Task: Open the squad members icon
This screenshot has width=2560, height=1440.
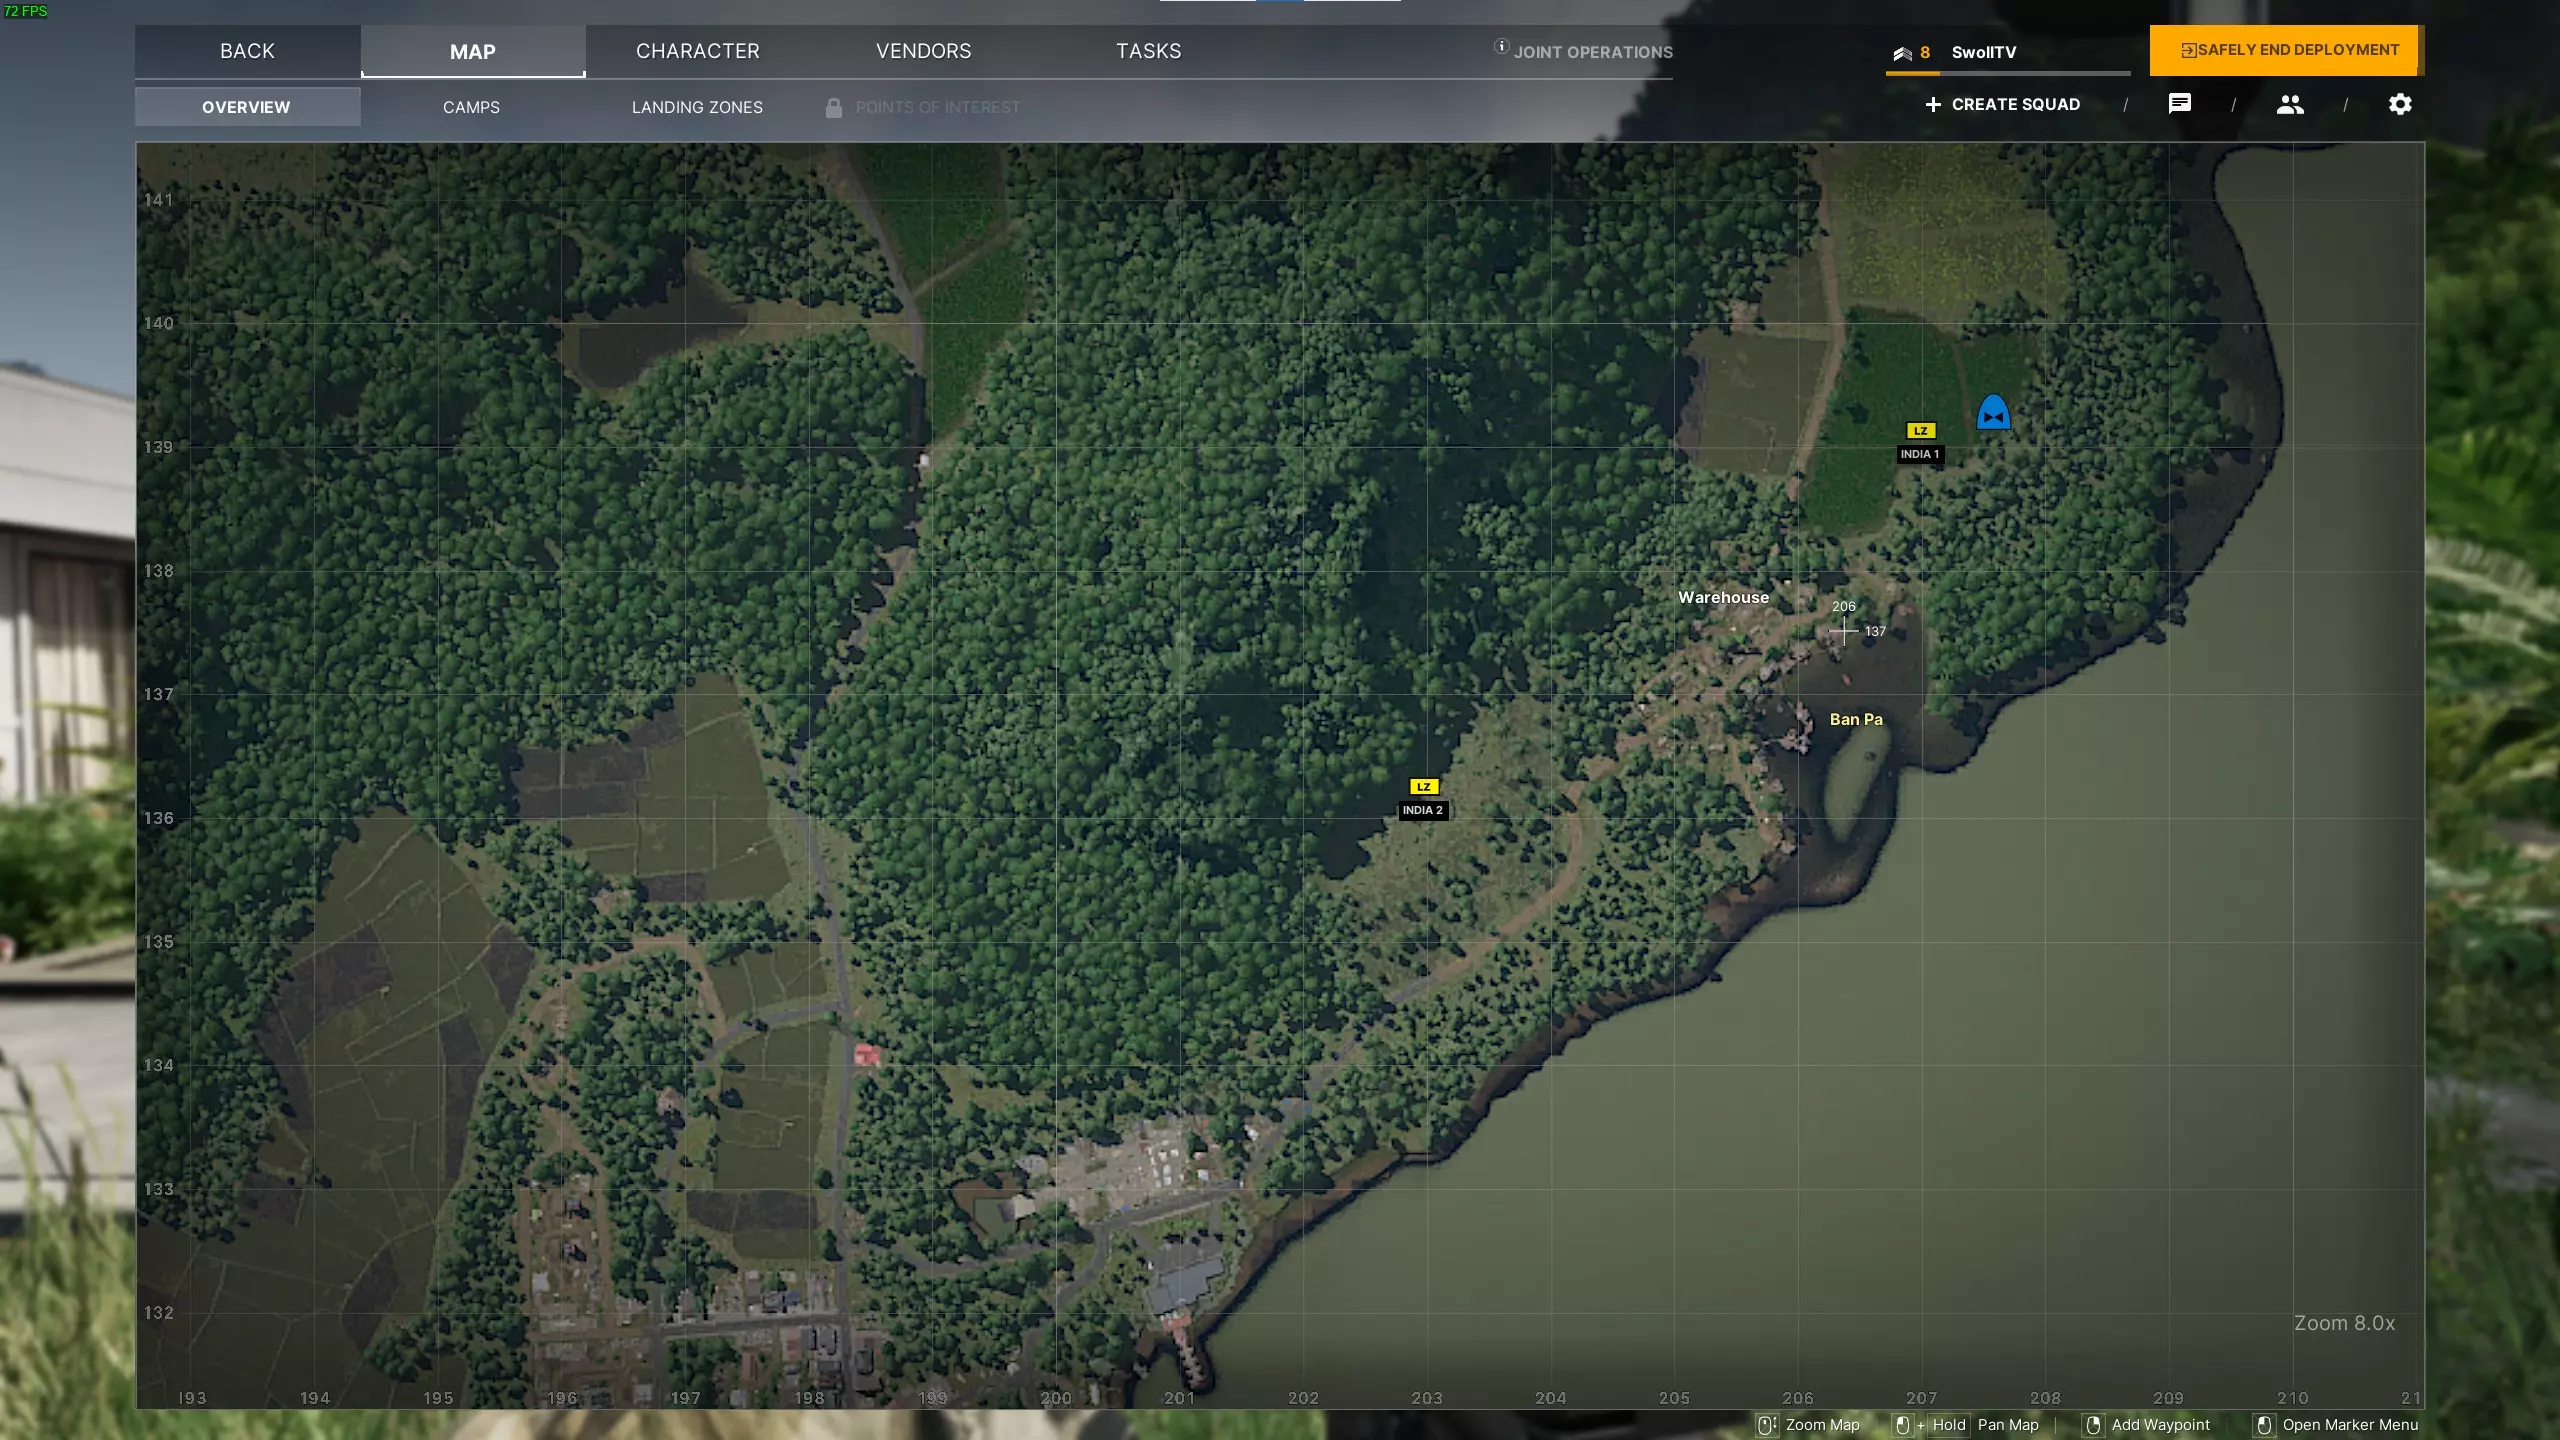Action: pos(2290,104)
